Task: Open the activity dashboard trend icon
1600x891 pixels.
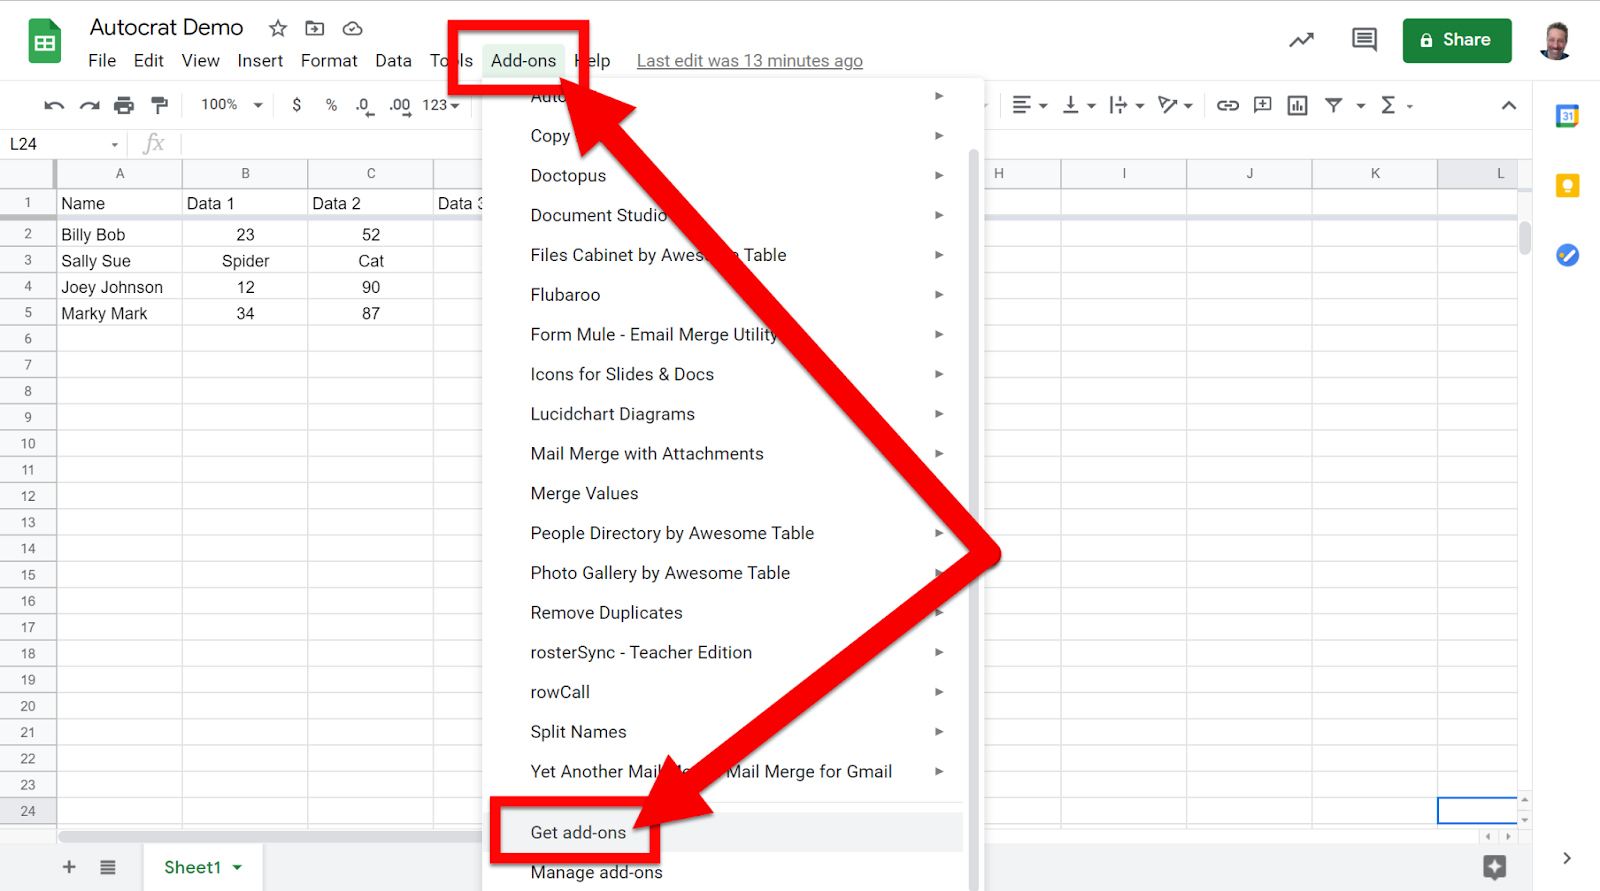Action: click(x=1301, y=40)
